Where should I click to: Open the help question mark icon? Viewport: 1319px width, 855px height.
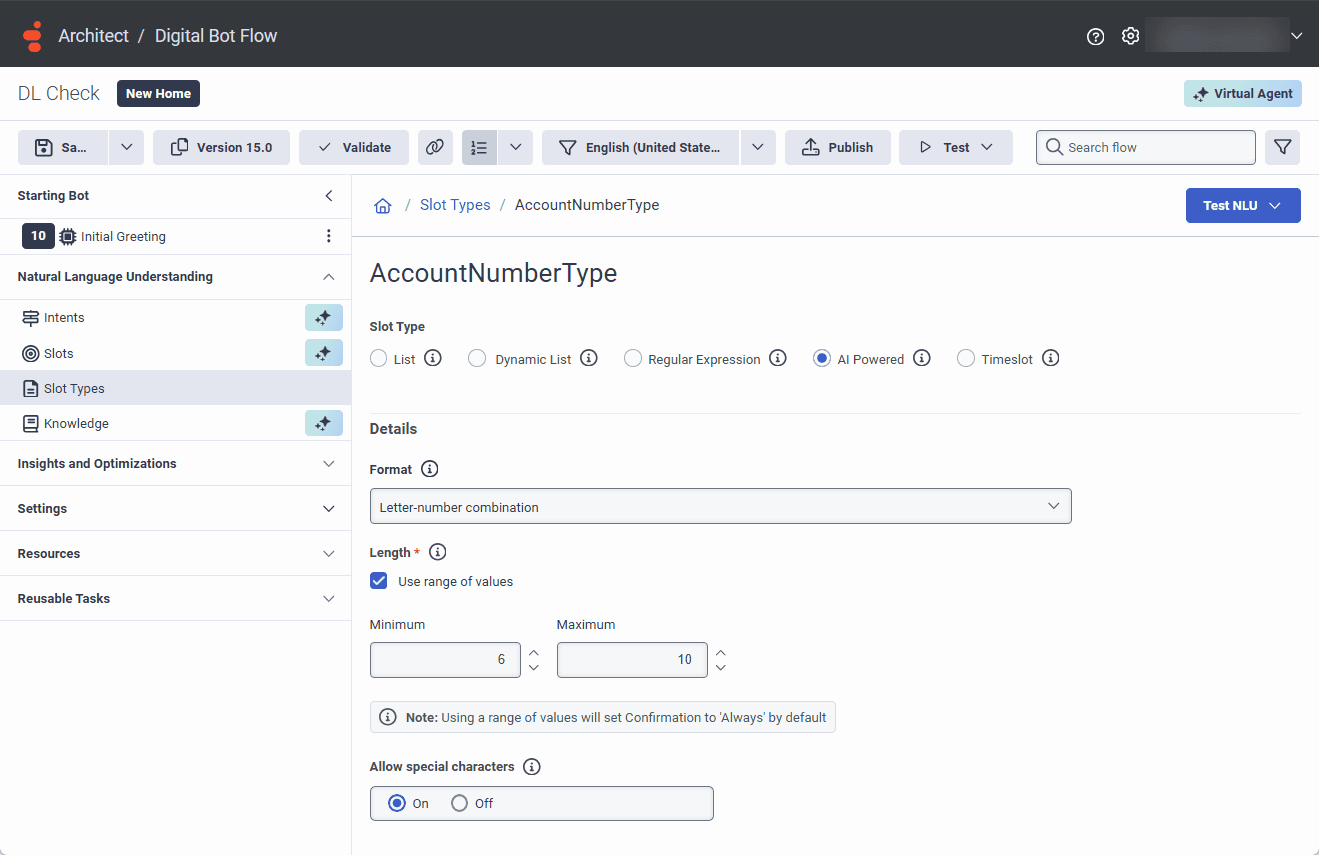(x=1095, y=36)
